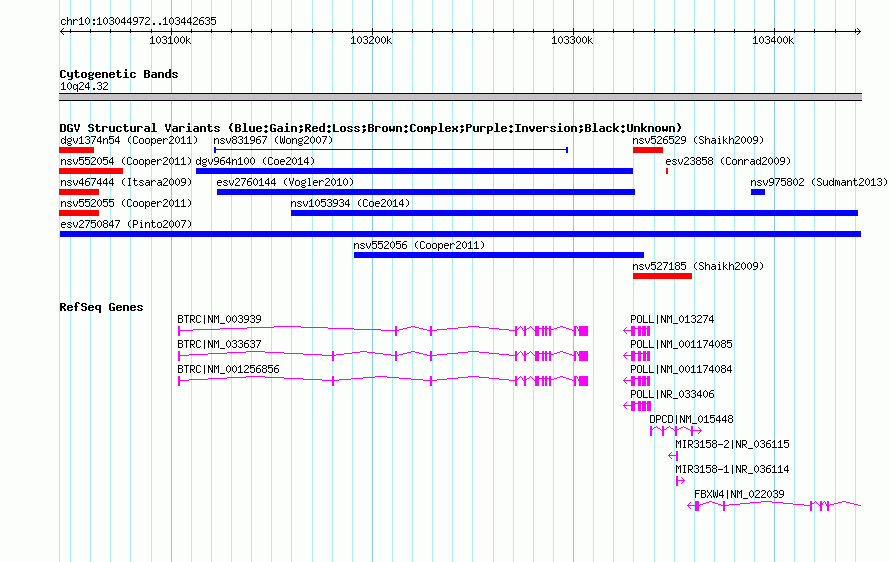Open BTRC|NM_033637 transcript label
The image size is (890, 562).
point(219,344)
